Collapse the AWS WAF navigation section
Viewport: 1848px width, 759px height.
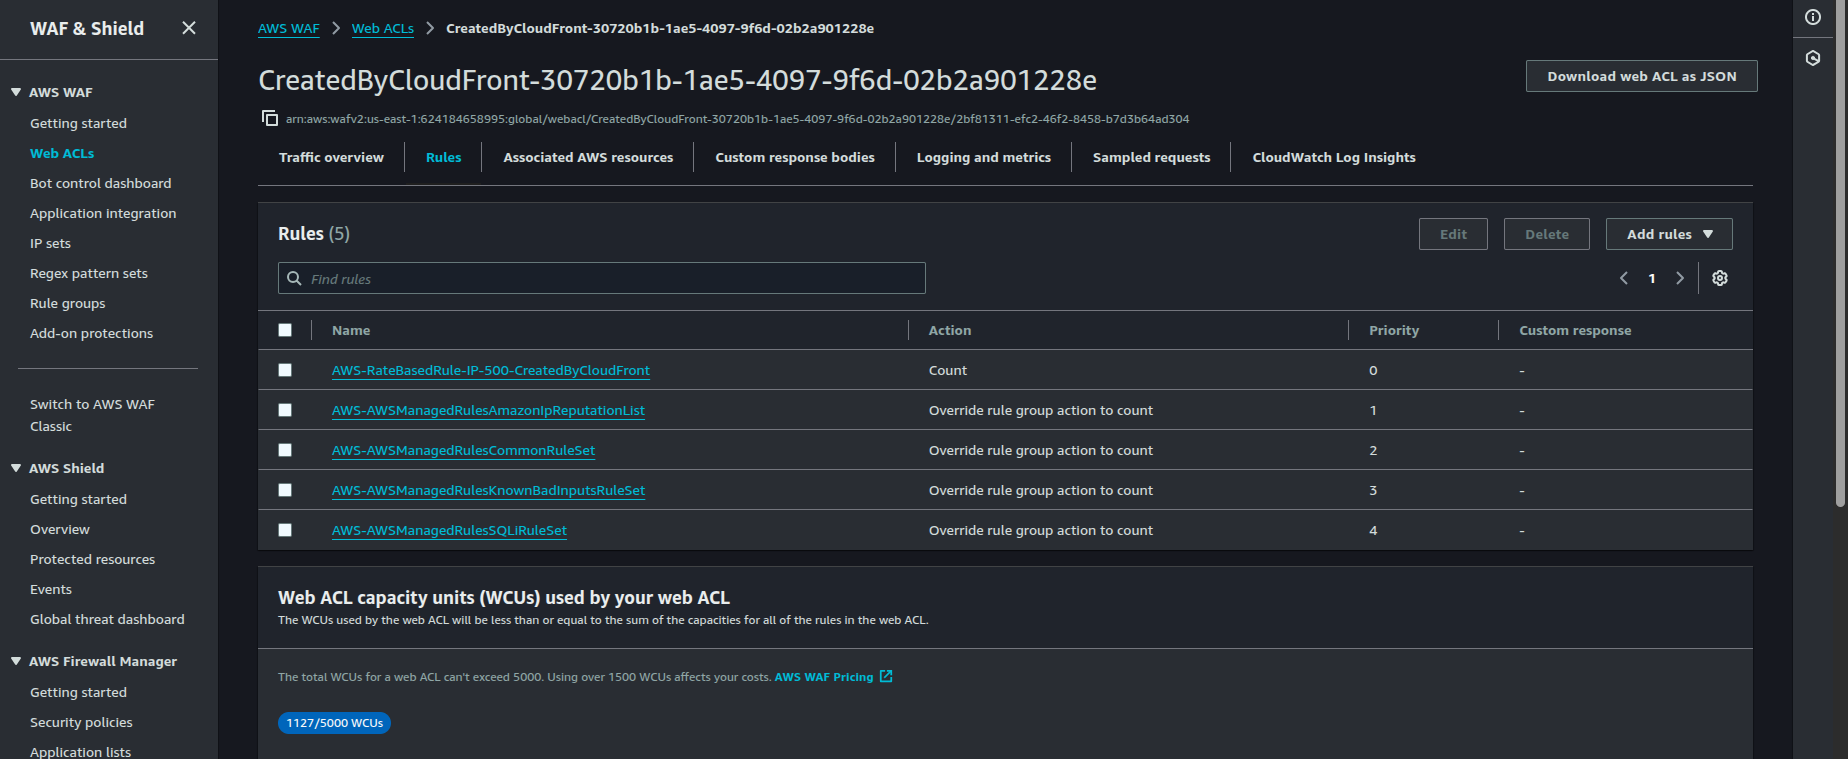click(x=16, y=92)
